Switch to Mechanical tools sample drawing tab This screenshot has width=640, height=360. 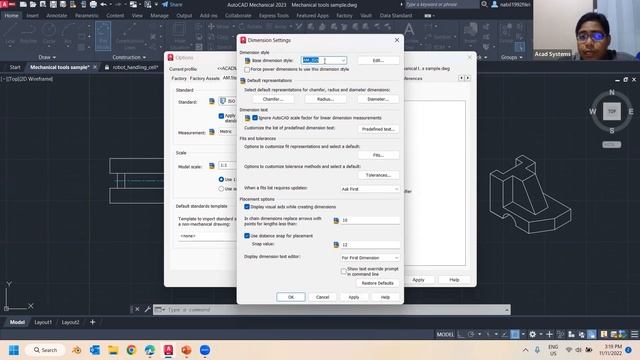[60, 67]
